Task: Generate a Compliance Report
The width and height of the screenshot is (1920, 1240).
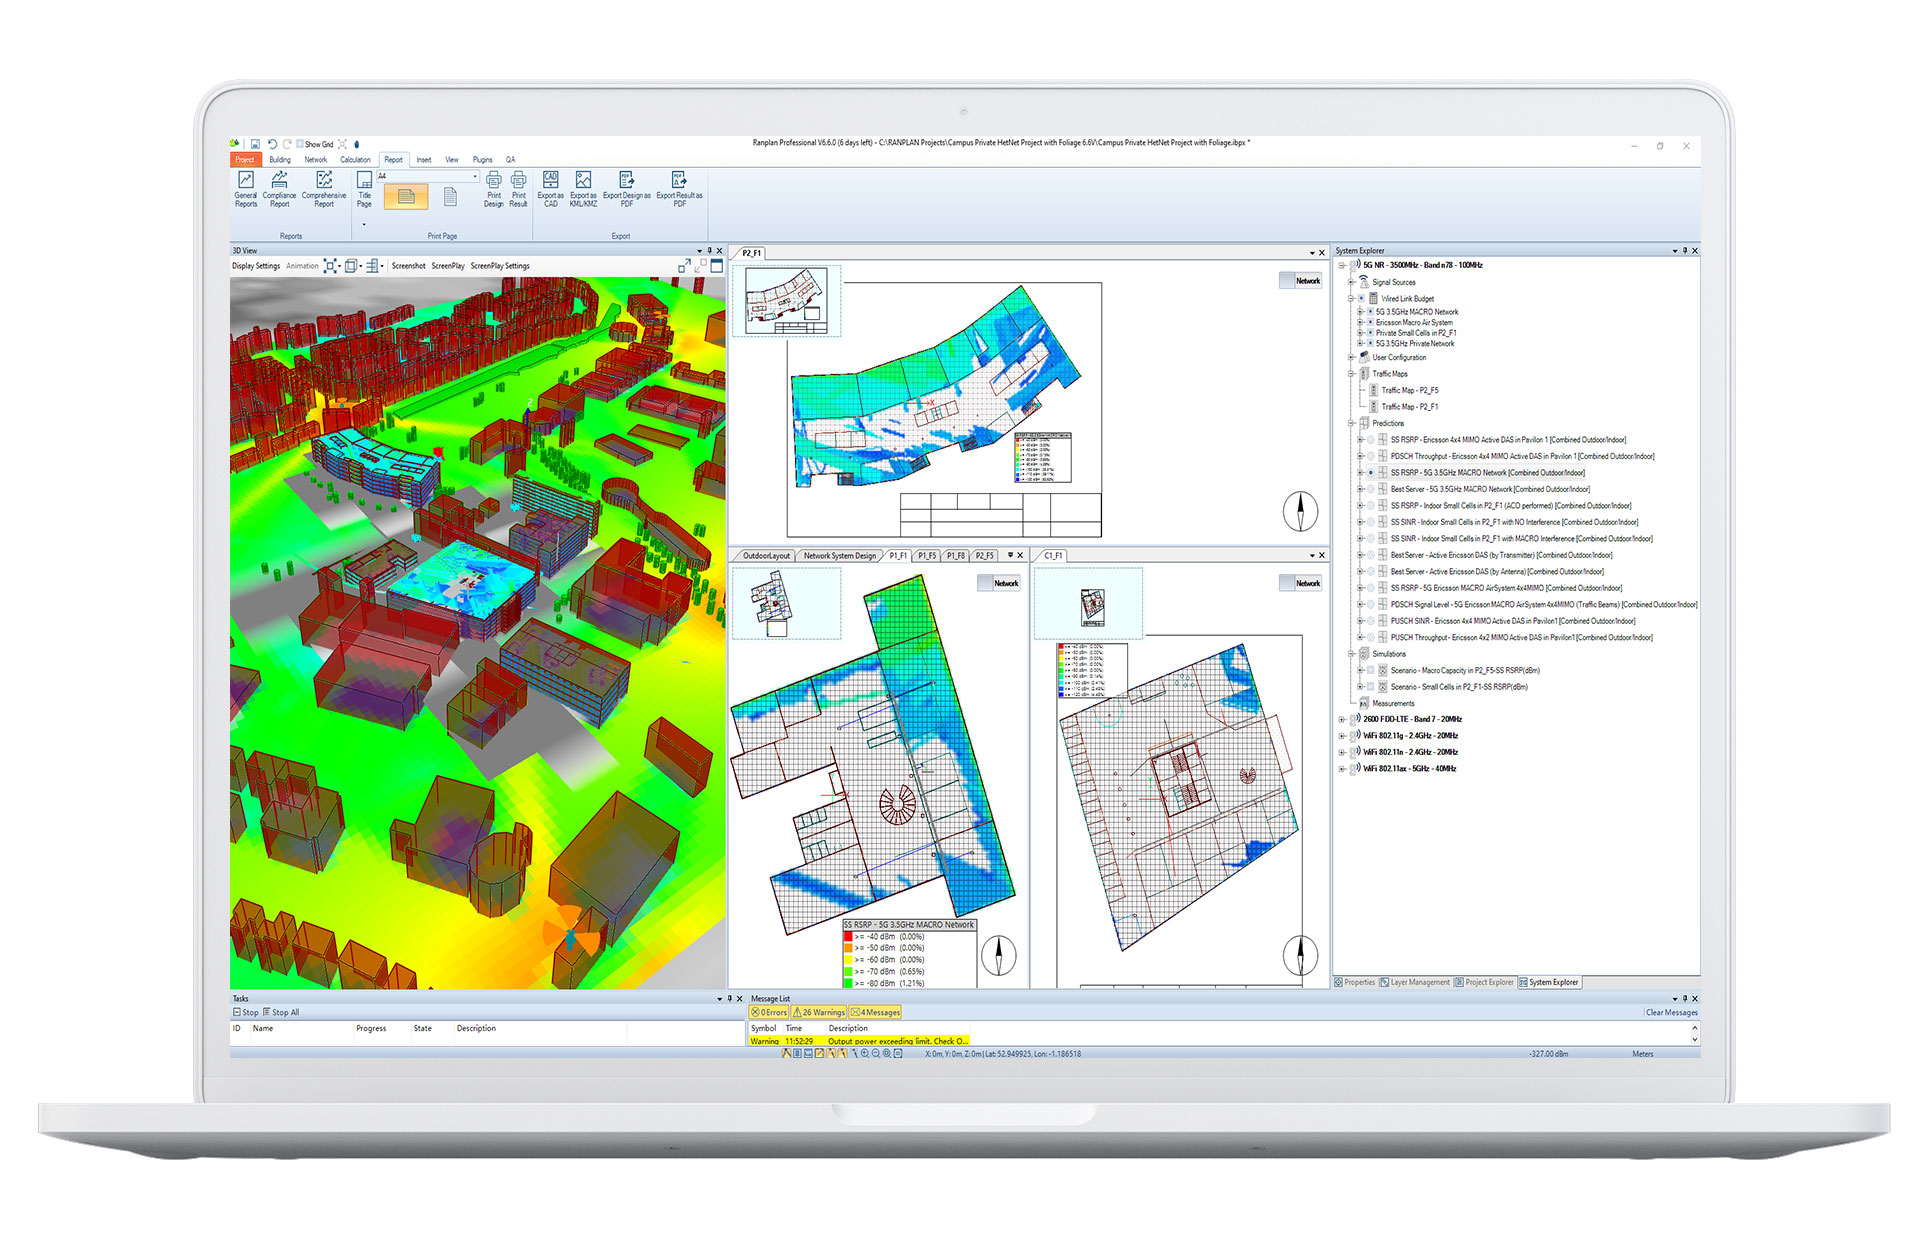Action: tap(279, 189)
